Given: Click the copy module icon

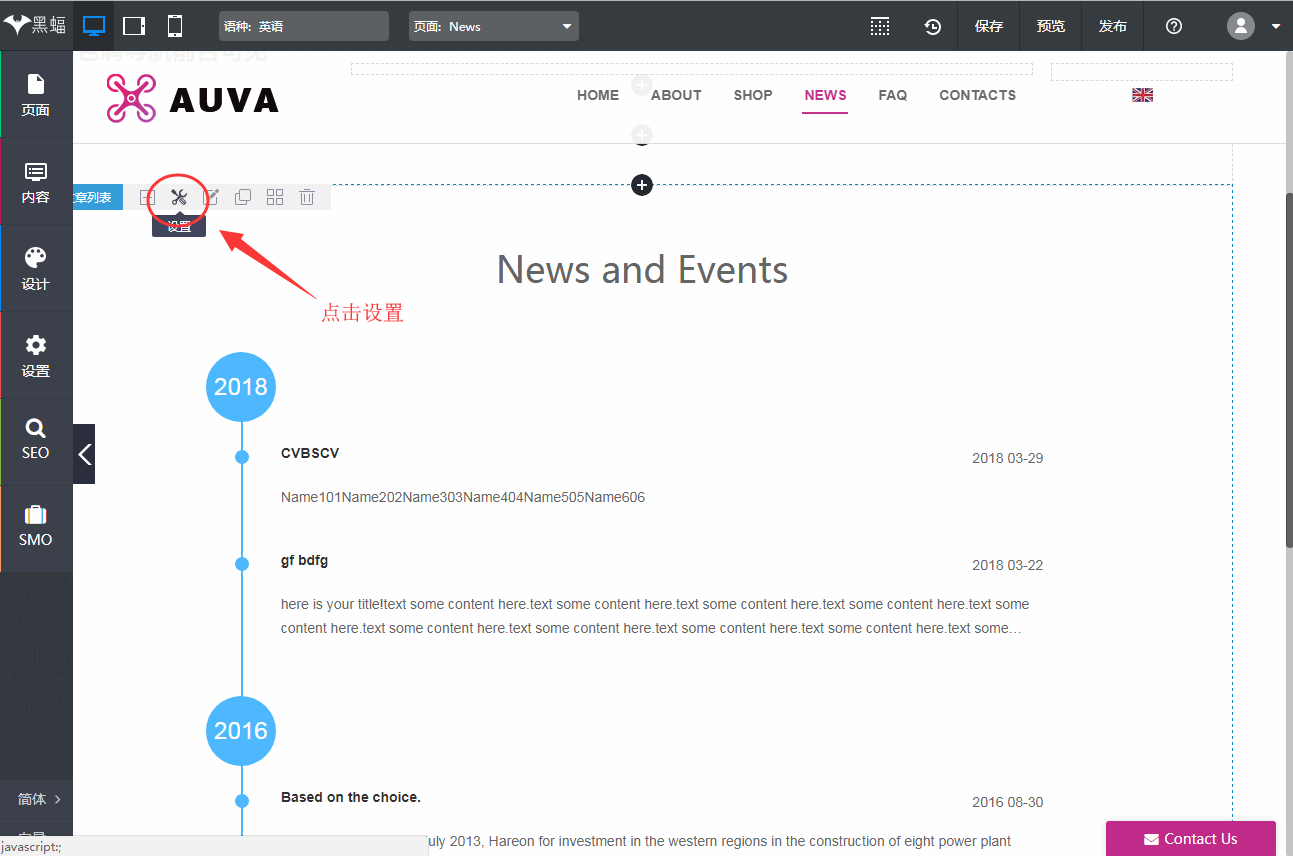Looking at the screenshot, I should [x=242, y=198].
